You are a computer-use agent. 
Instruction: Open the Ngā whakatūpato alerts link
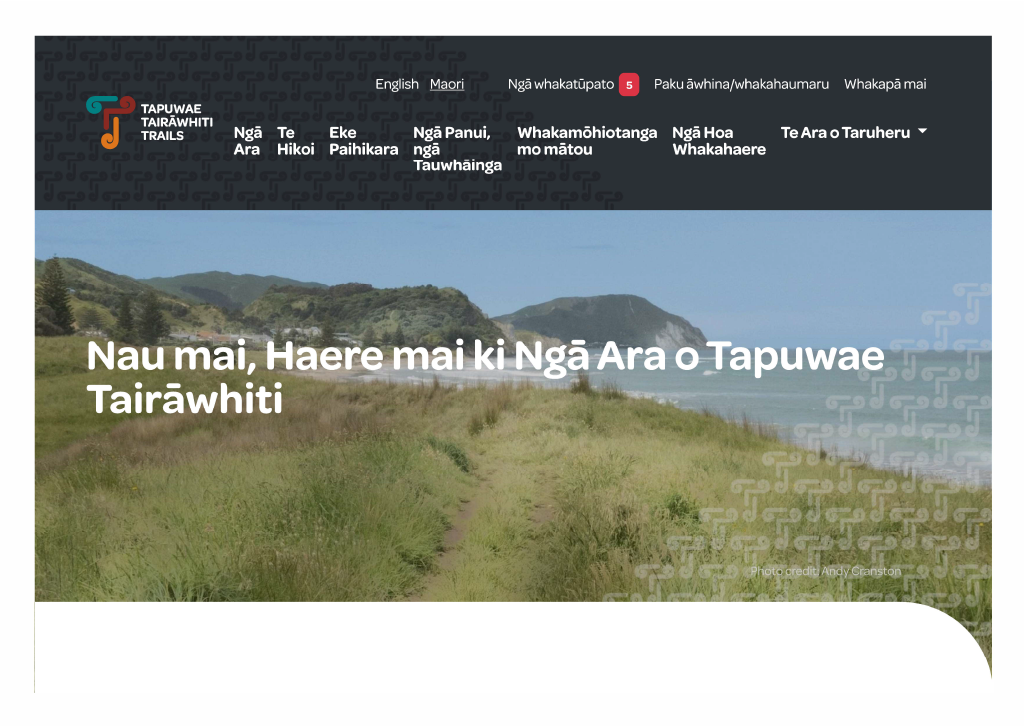pyautogui.click(x=560, y=85)
